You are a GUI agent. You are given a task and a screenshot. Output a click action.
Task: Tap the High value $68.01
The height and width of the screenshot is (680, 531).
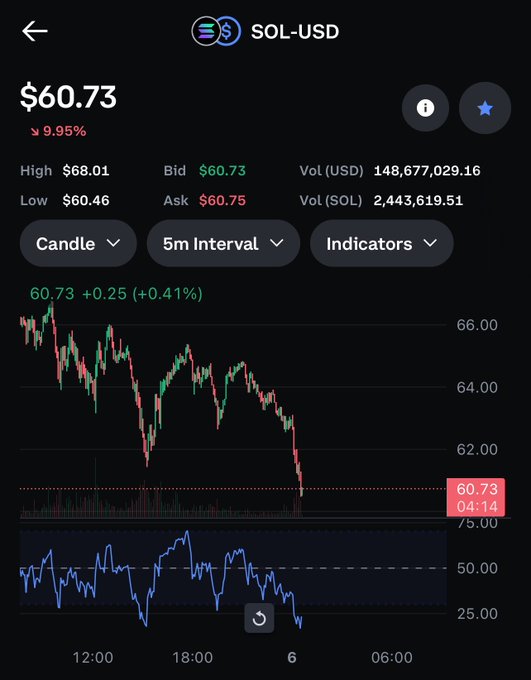click(86, 171)
